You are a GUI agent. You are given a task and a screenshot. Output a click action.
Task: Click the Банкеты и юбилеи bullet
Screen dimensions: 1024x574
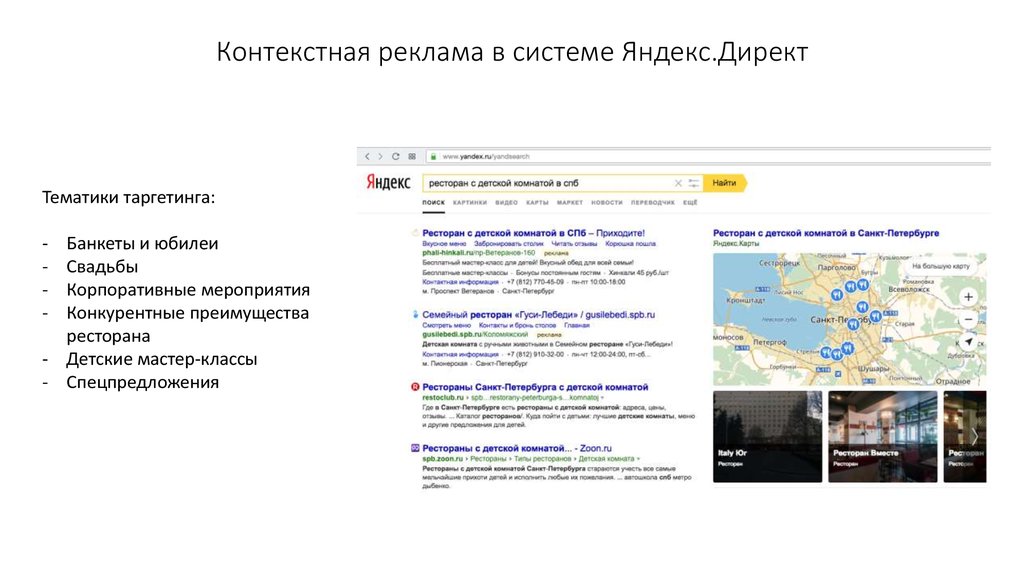142,244
